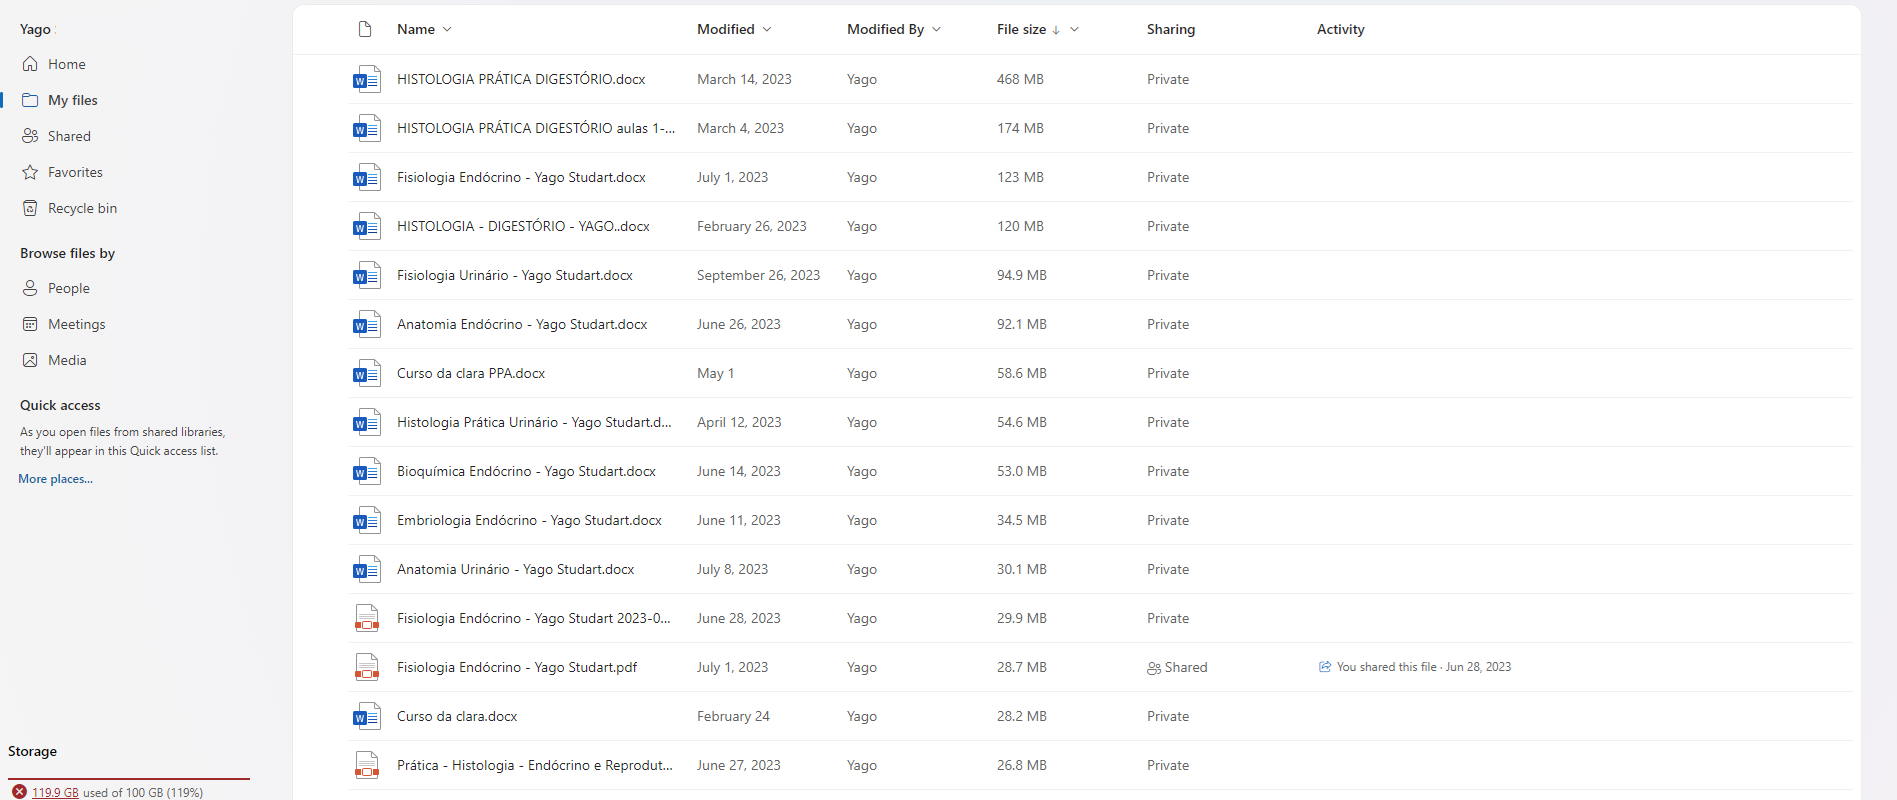Open the Modified By column dropdown
1897x800 pixels.
pos(936,29)
